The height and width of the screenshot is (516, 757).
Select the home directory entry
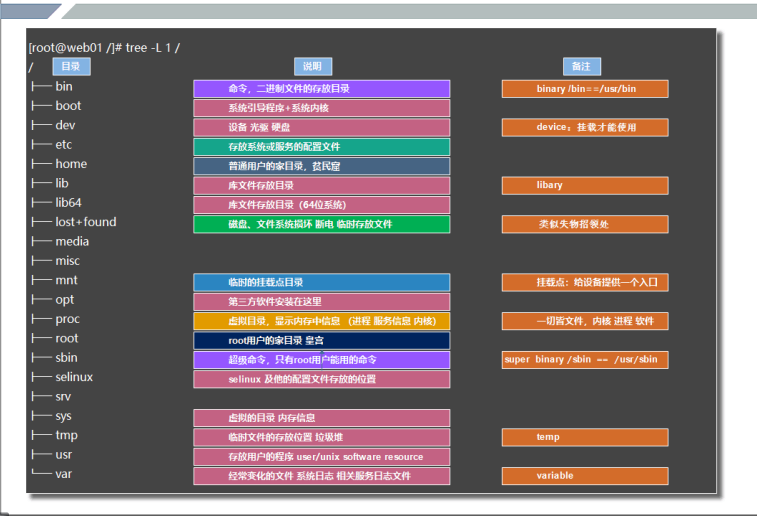[x=71, y=164]
